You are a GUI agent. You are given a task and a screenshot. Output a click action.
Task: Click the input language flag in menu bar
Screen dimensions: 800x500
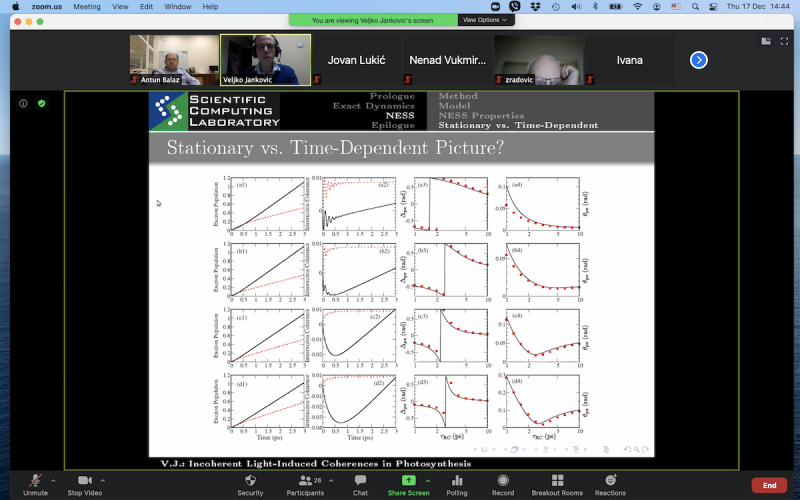(x=676, y=7)
